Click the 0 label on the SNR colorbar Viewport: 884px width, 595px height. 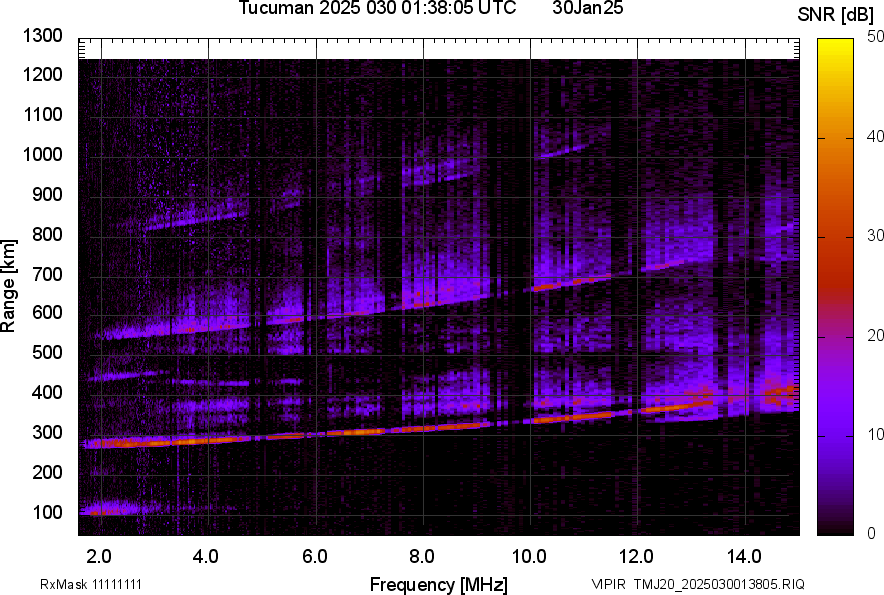click(872, 533)
